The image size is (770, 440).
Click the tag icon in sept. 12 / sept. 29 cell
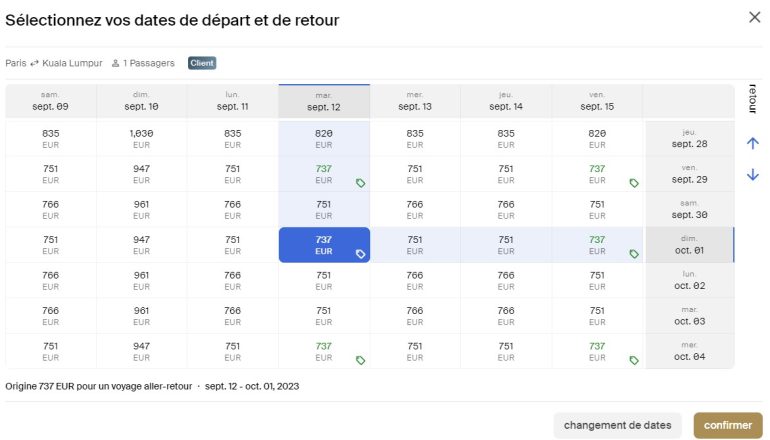(x=360, y=183)
